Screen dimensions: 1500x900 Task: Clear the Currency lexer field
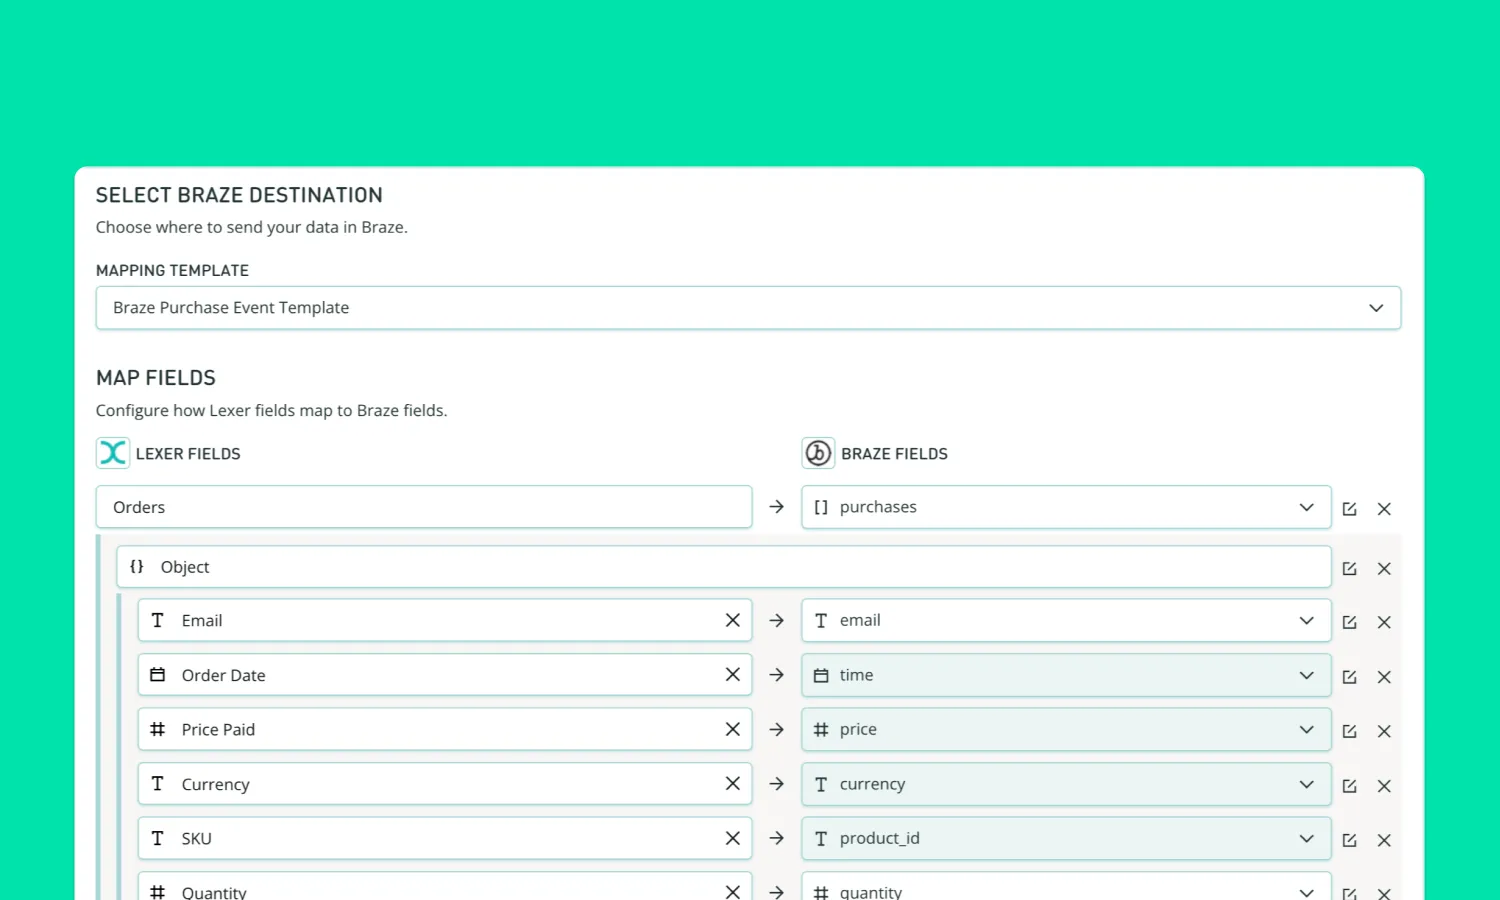pyautogui.click(x=732, y=784)
